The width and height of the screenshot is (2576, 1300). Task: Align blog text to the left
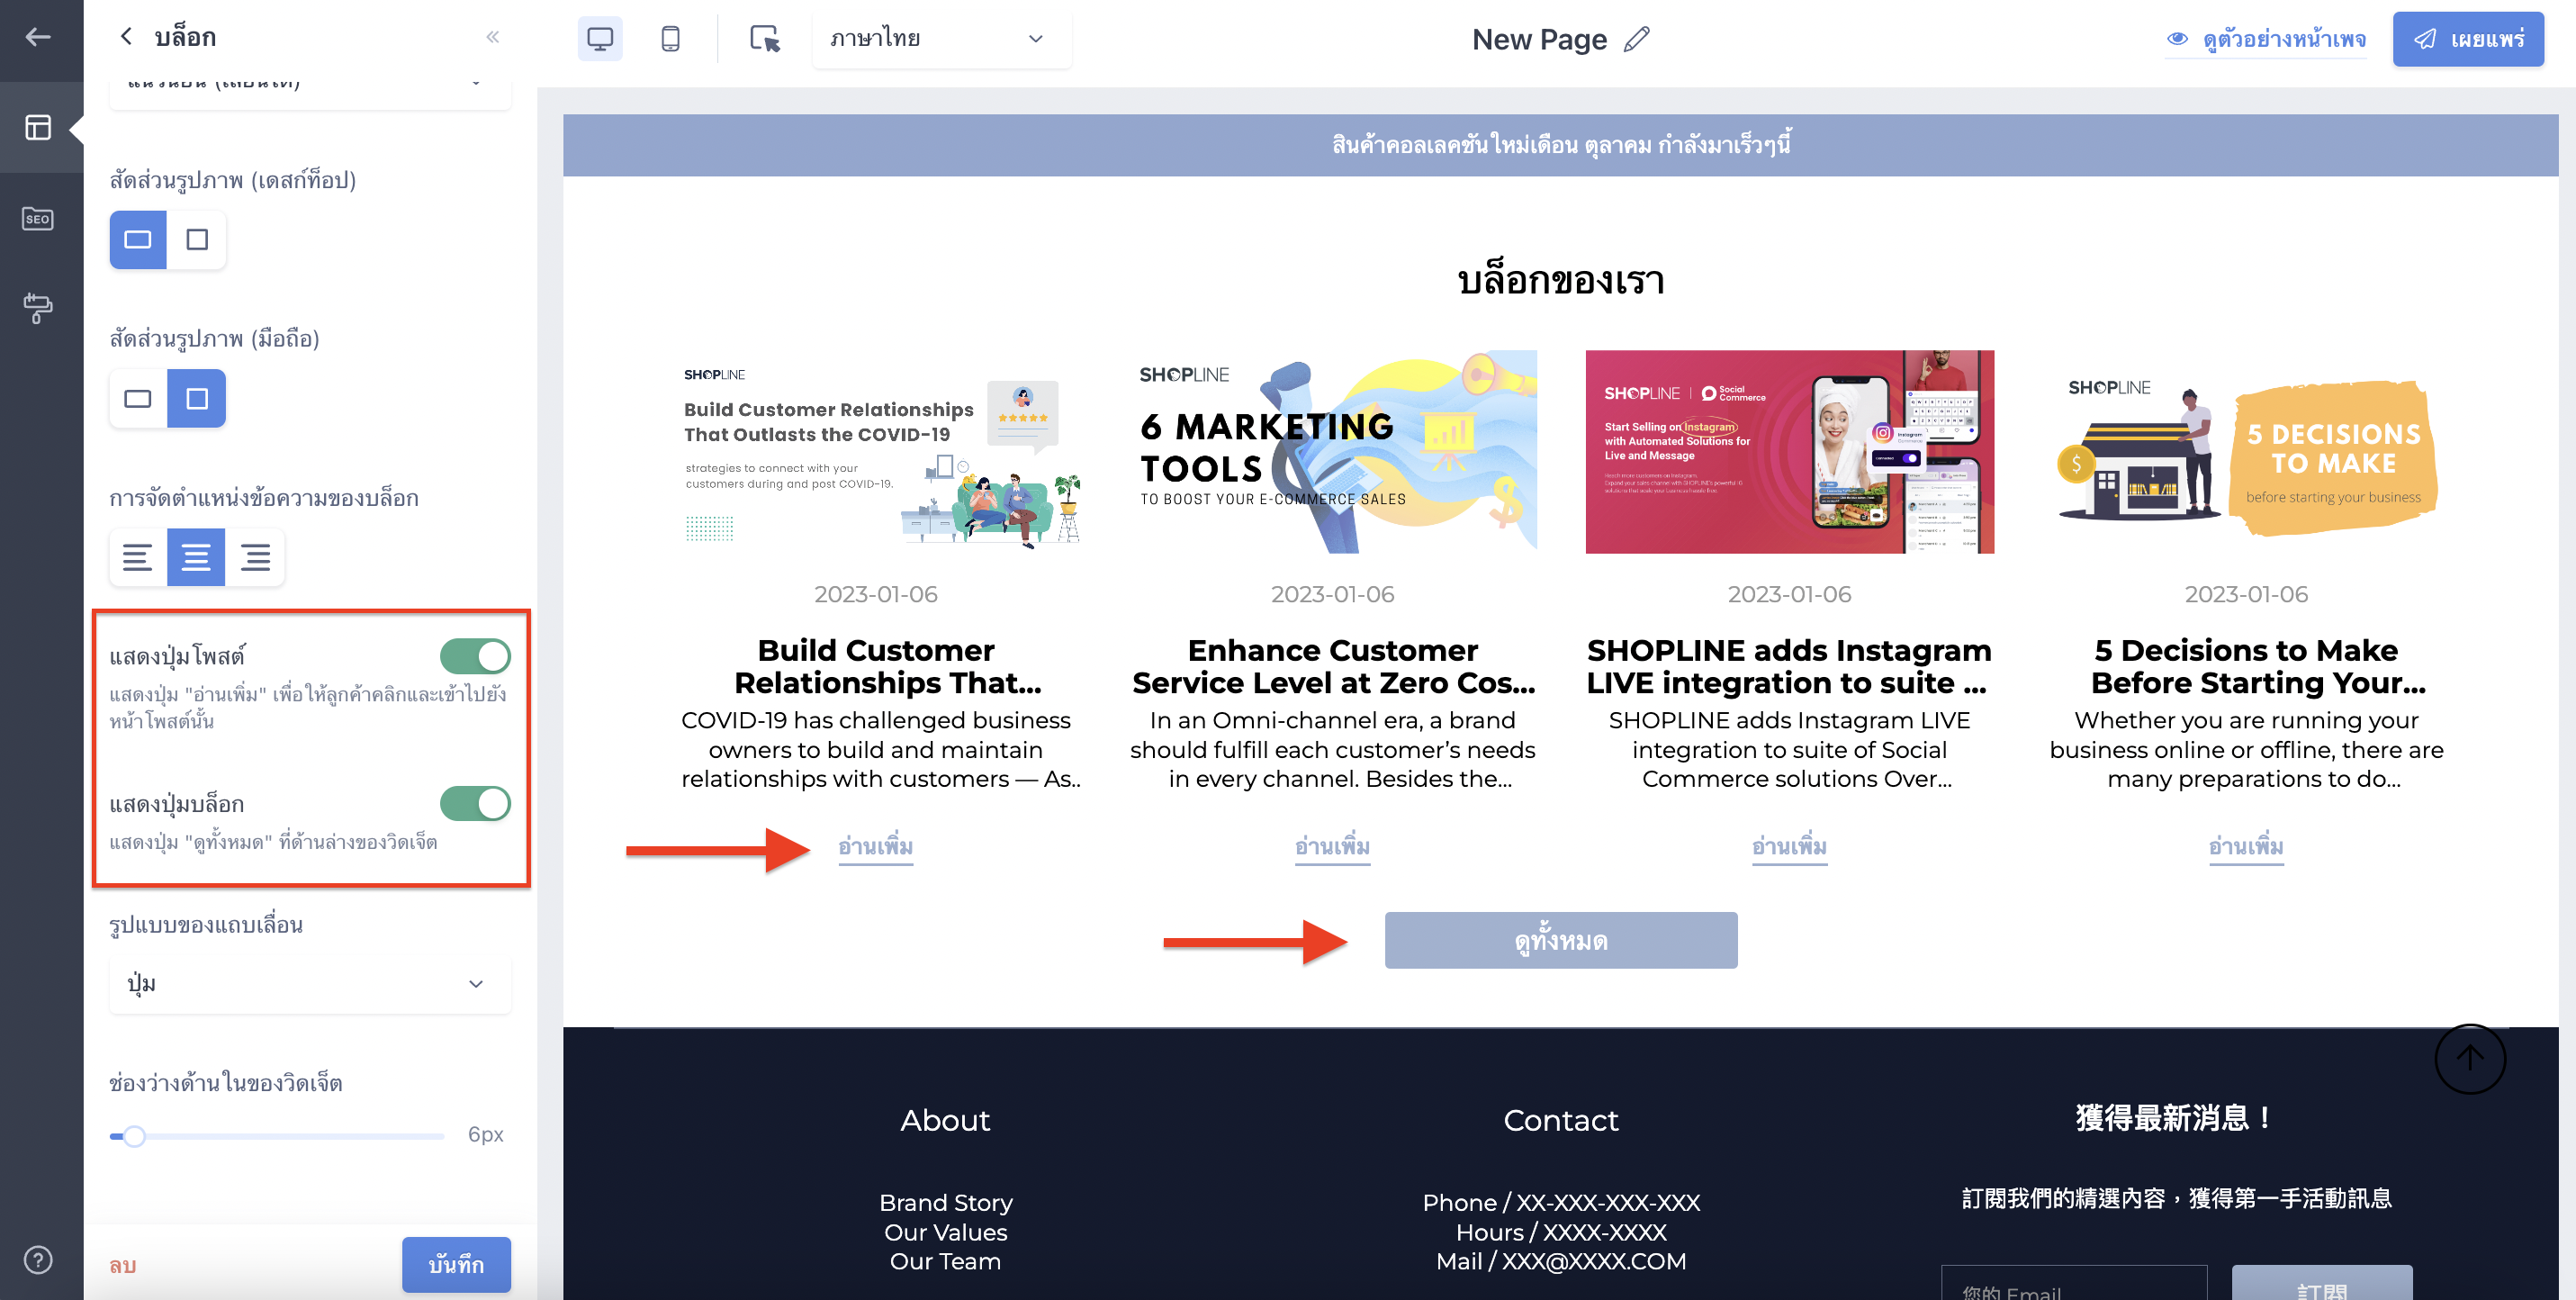point(138,556)
